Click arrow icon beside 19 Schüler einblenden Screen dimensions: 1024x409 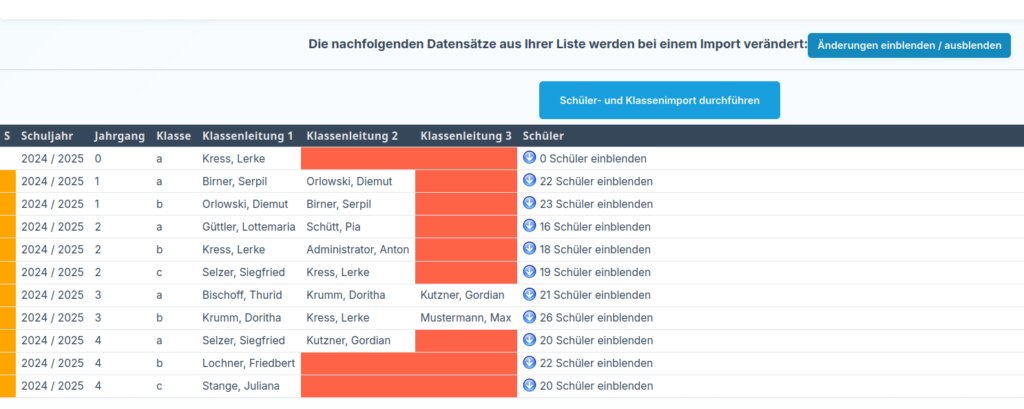click(x=530, y=272)
